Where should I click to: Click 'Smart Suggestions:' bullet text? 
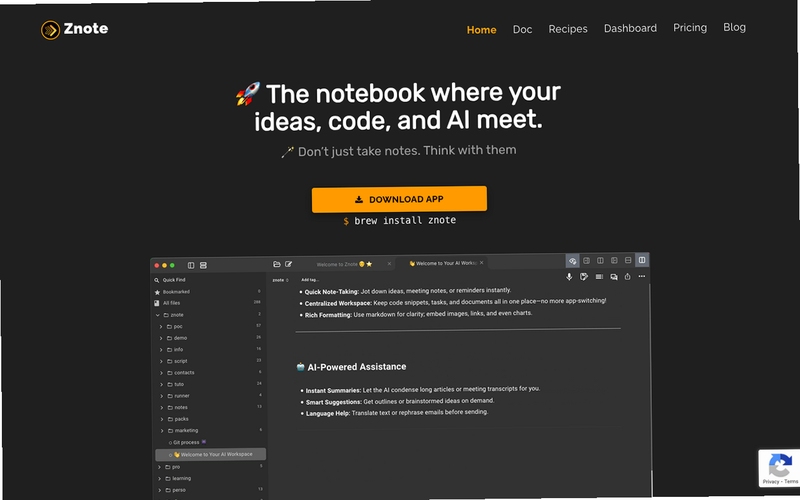click(x=334, y=402)
